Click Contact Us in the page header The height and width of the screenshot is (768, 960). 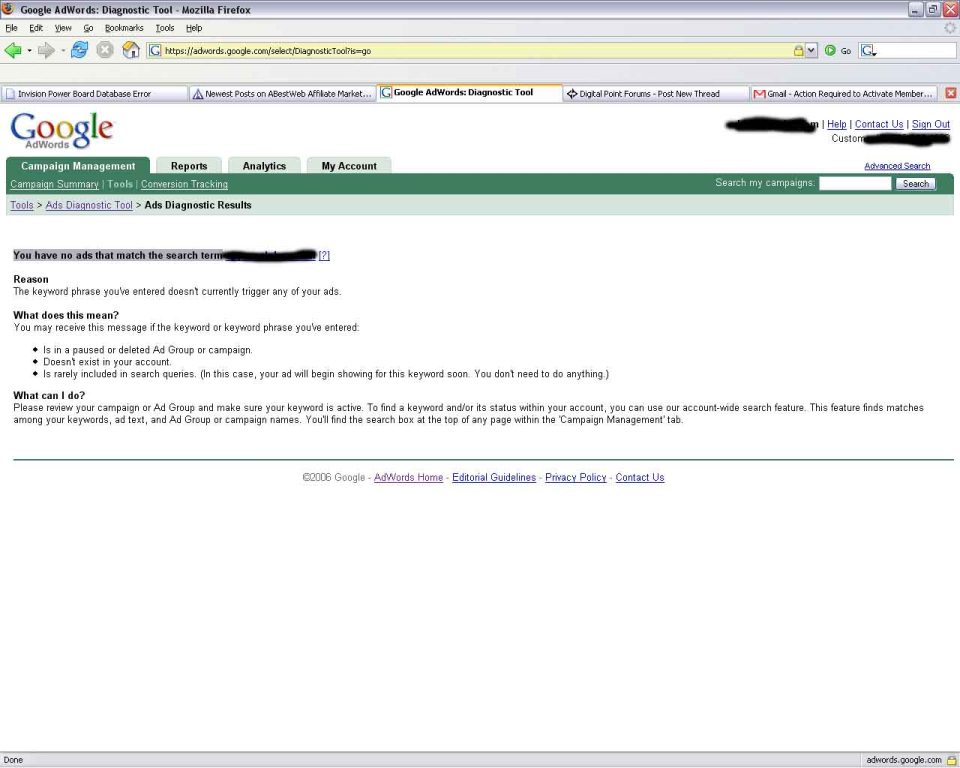click(x=879, y=124)
